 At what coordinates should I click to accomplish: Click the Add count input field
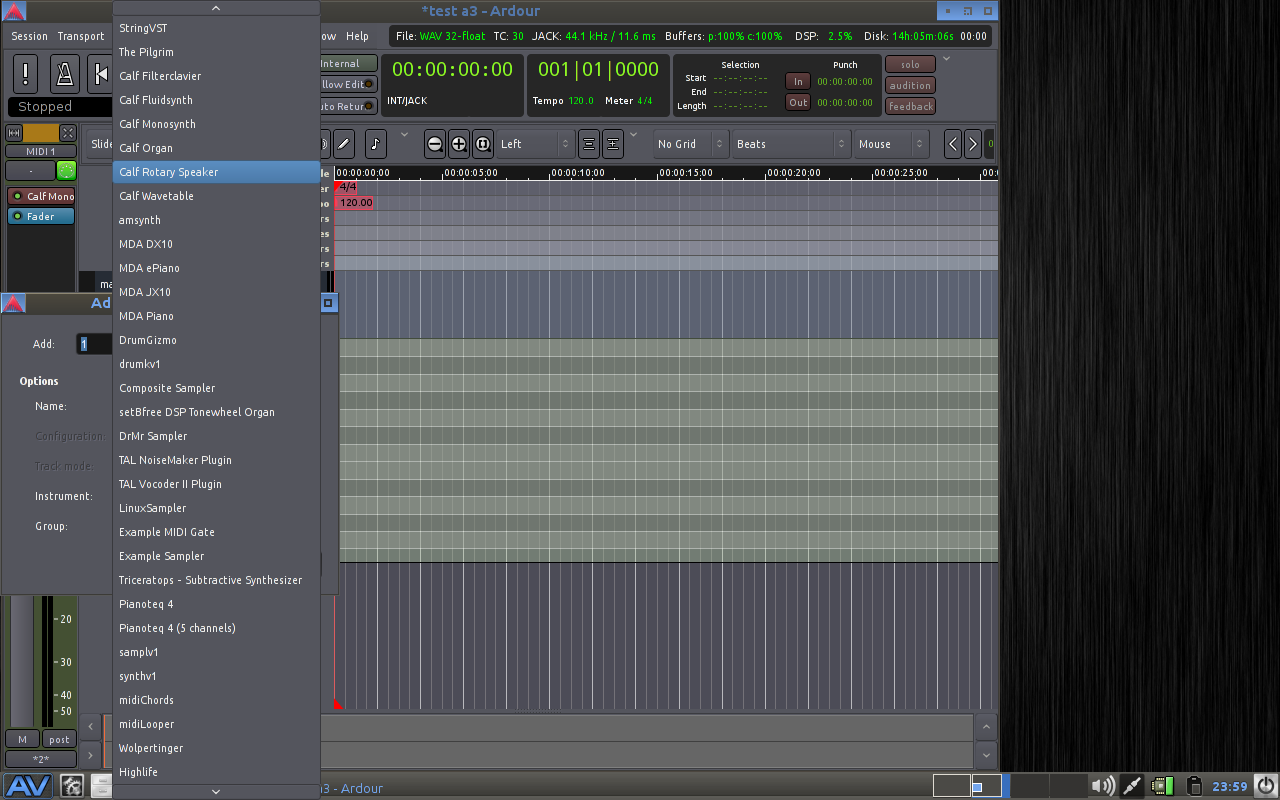[x=95, y=344]
